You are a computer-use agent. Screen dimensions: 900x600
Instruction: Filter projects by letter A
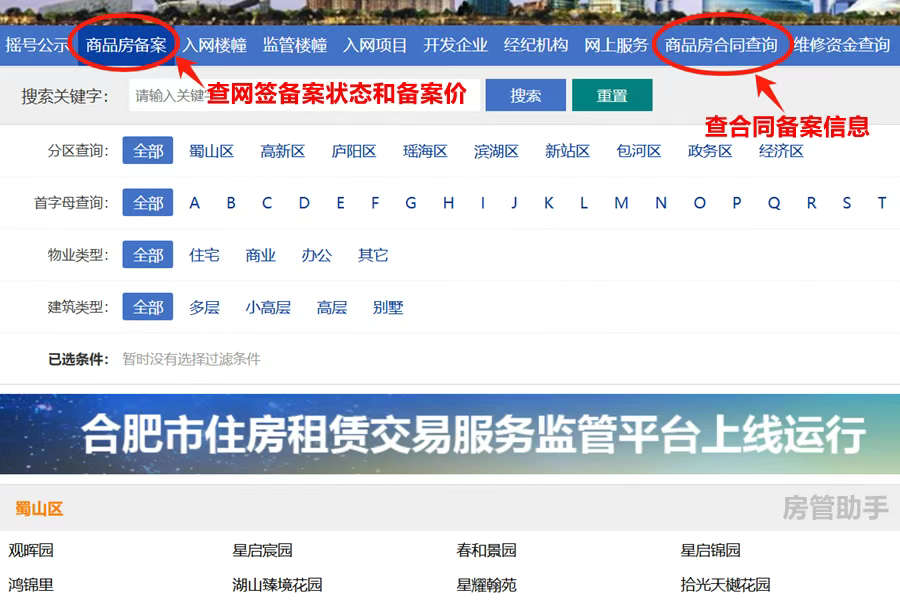pos(194,203)
